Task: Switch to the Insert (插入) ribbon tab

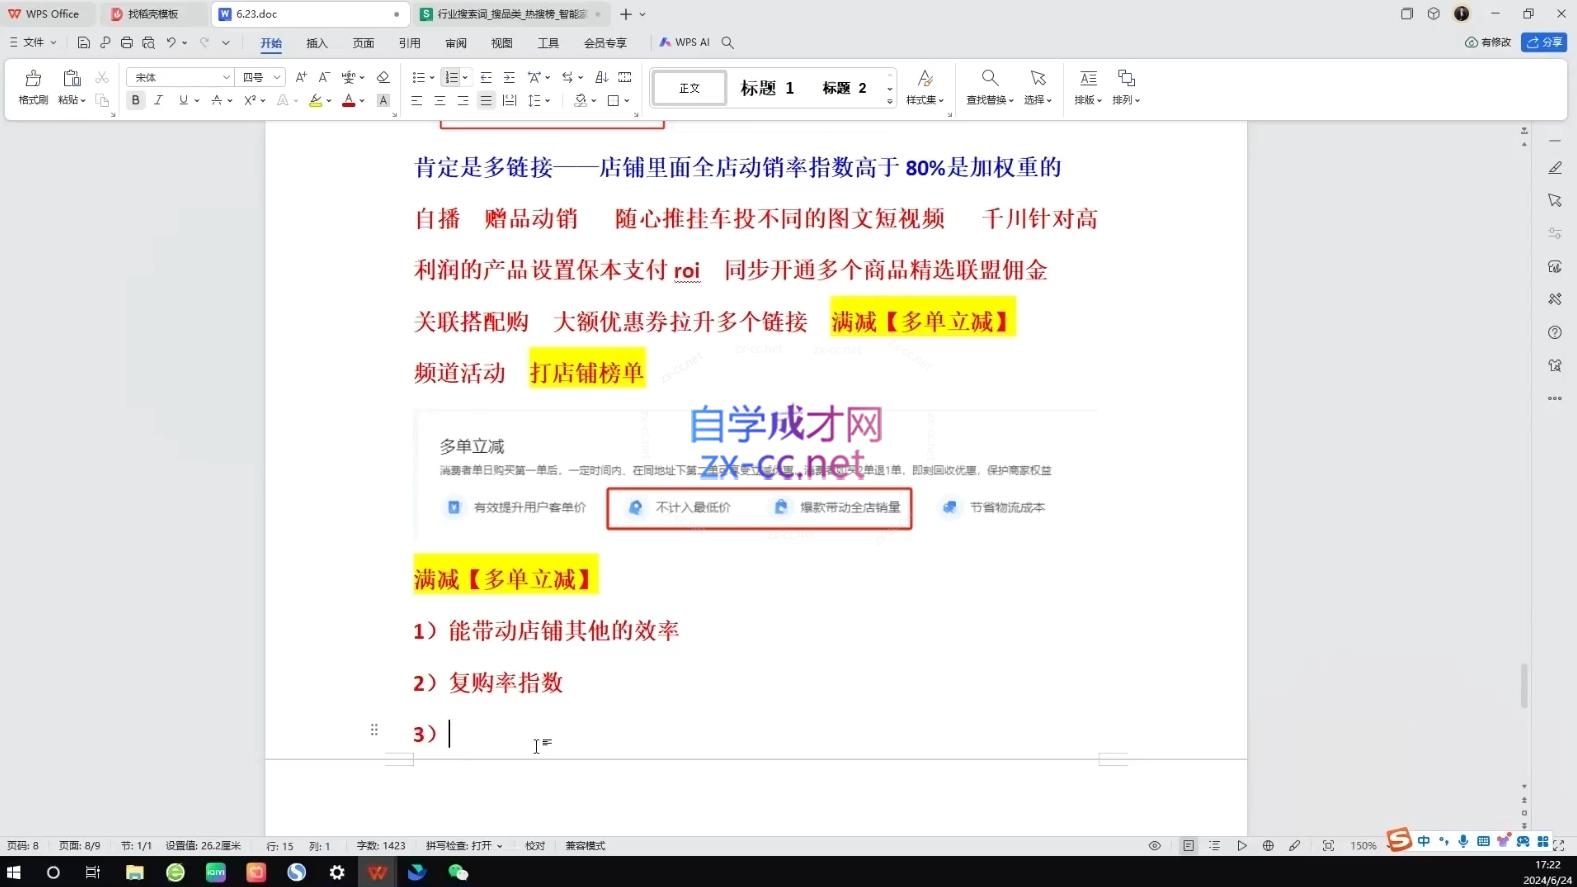Action: pyautogui.click(x=317, y=43)
